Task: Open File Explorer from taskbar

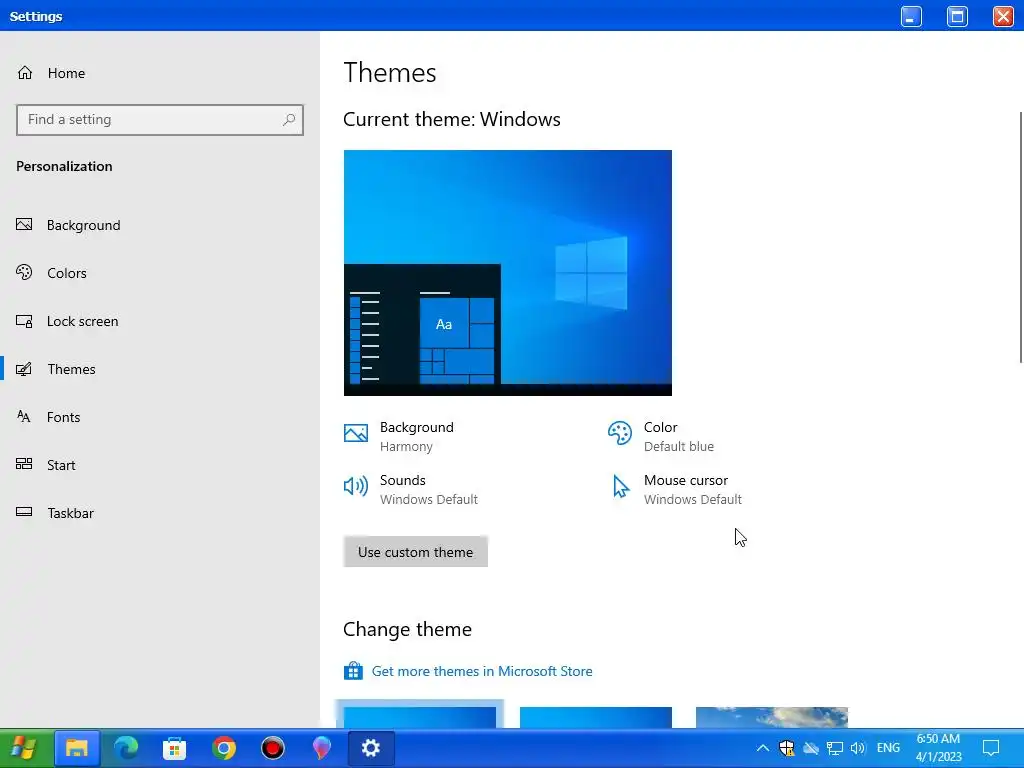Action: point(77,748)
